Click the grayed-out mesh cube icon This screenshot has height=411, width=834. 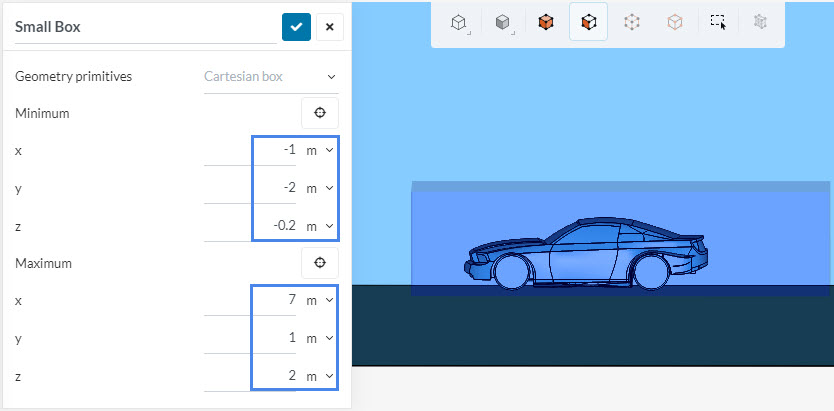click(x=760, y=22)
